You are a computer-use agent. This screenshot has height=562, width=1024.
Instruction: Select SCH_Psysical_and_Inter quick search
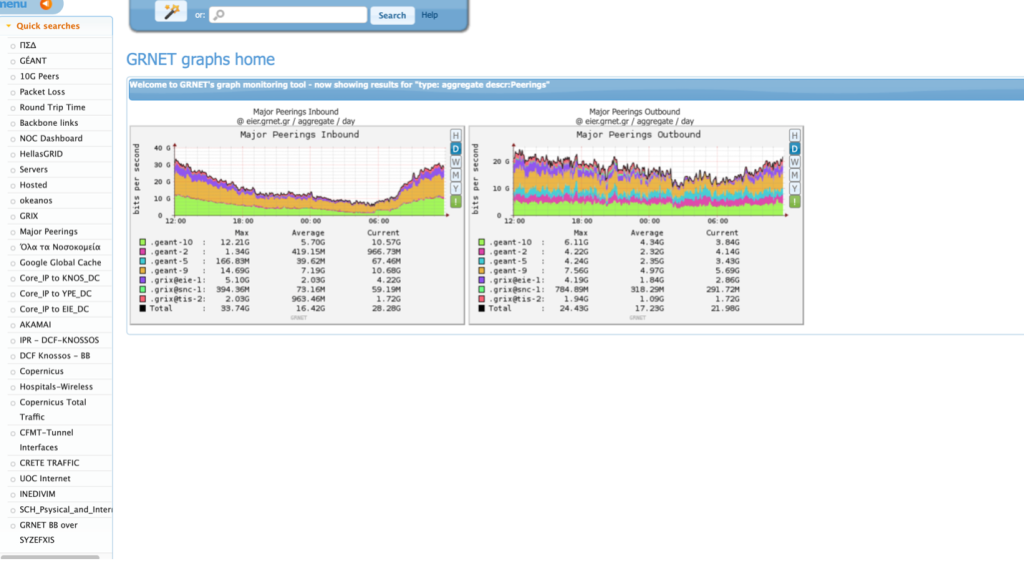click(65, 510)
